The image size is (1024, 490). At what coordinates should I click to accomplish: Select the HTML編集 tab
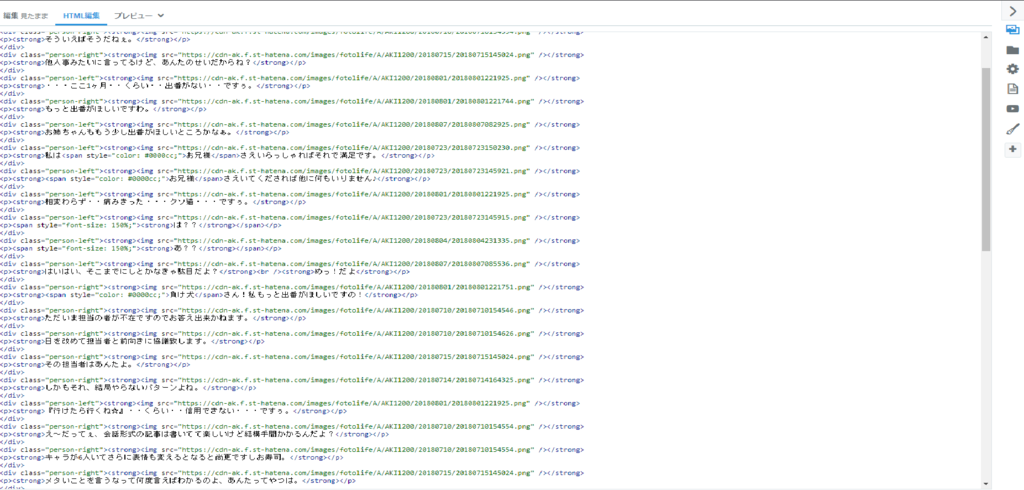81,14
